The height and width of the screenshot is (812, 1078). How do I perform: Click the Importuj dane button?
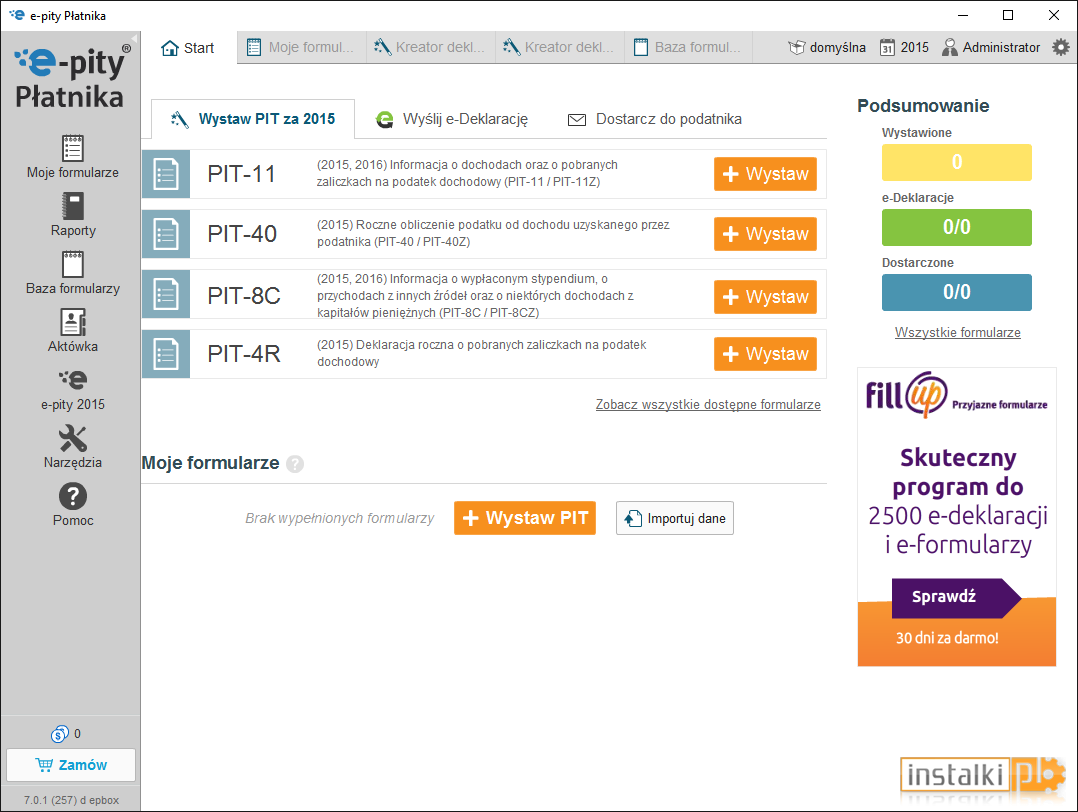pos(674,518)
